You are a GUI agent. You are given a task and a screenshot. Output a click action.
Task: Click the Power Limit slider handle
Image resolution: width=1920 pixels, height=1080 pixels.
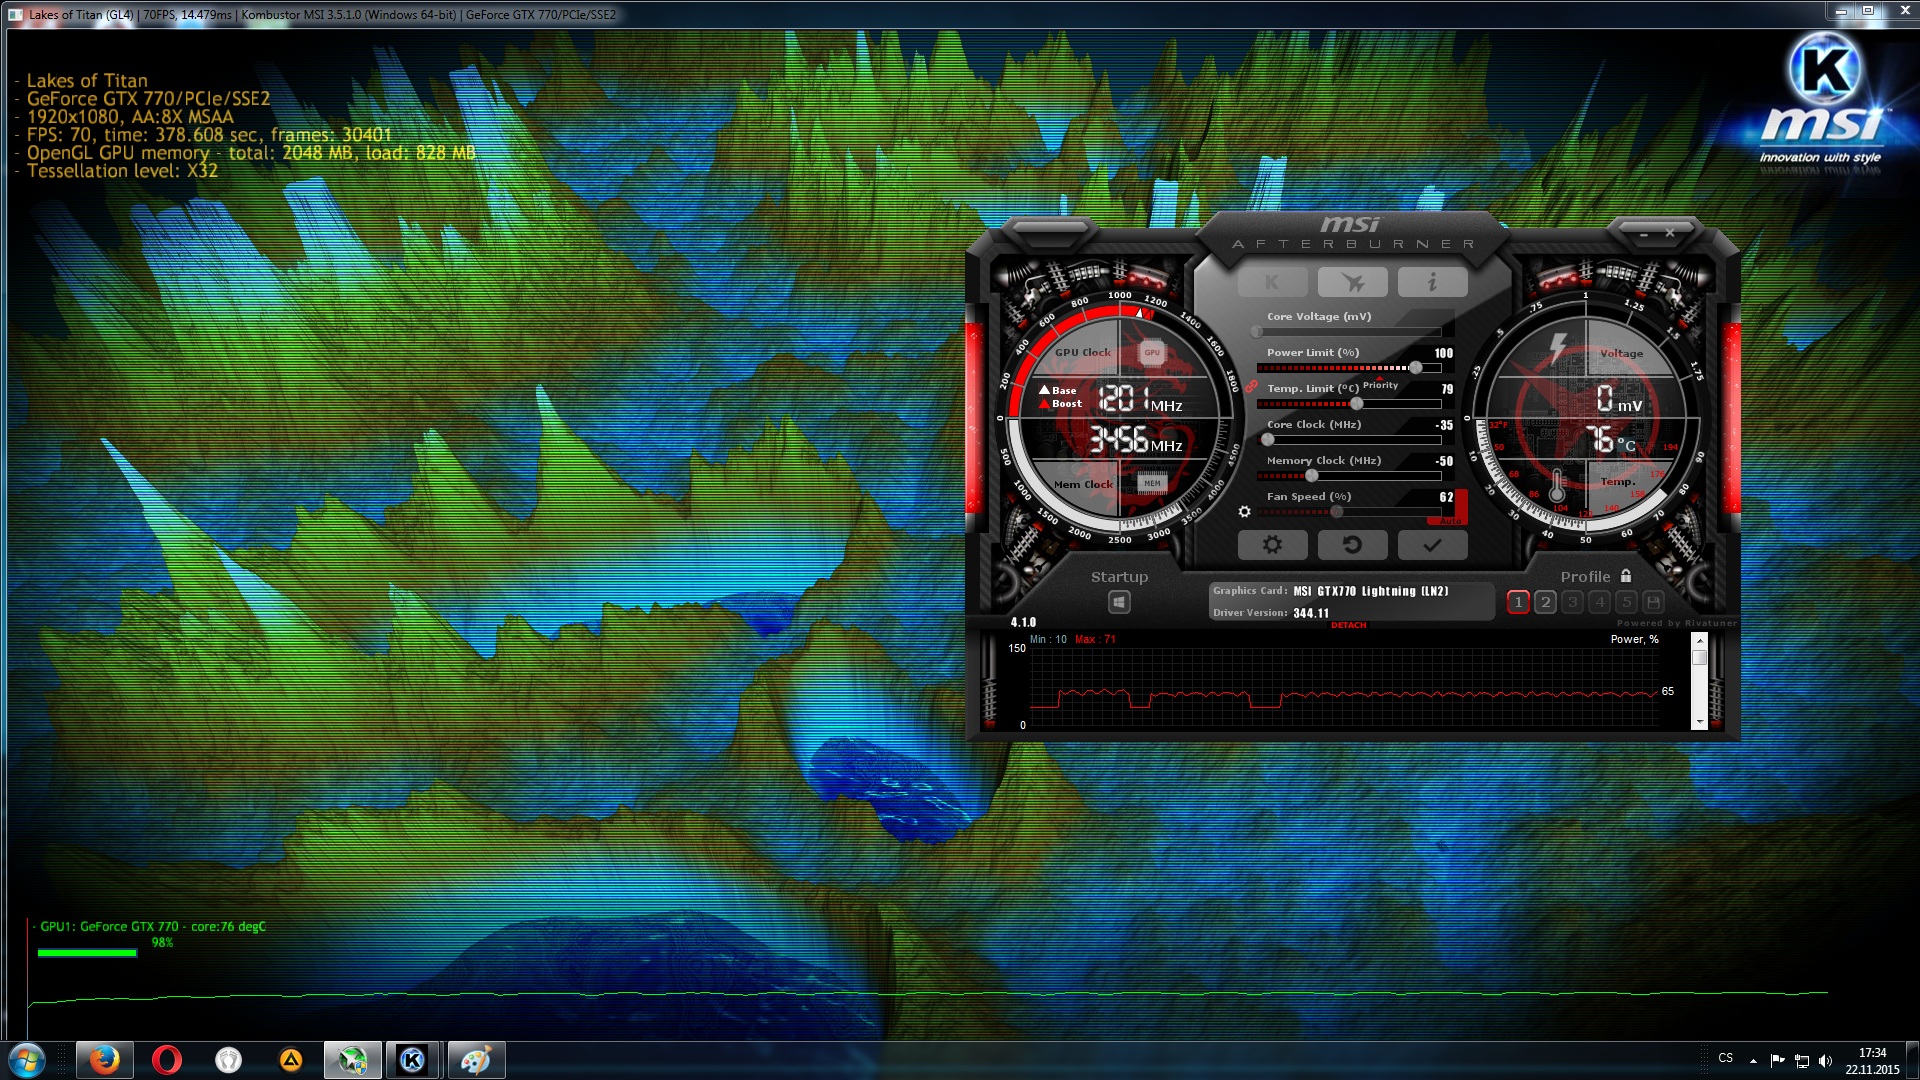tap(1415, 368)
